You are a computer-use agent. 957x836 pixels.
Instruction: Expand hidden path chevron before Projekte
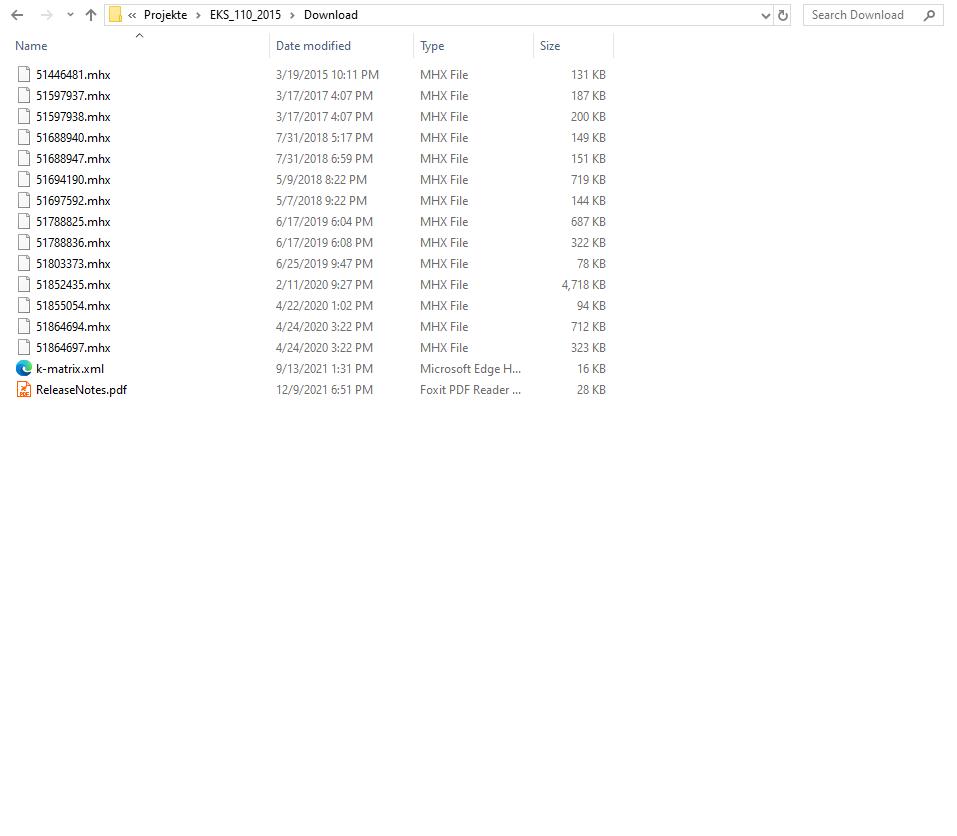132,15
